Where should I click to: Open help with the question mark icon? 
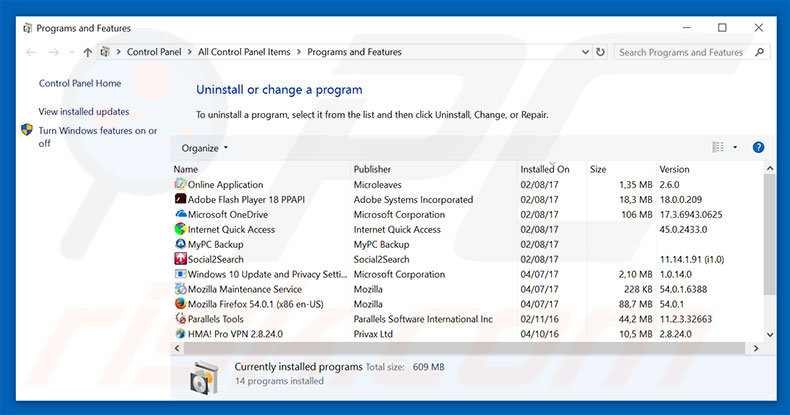[x=758, y=147]
